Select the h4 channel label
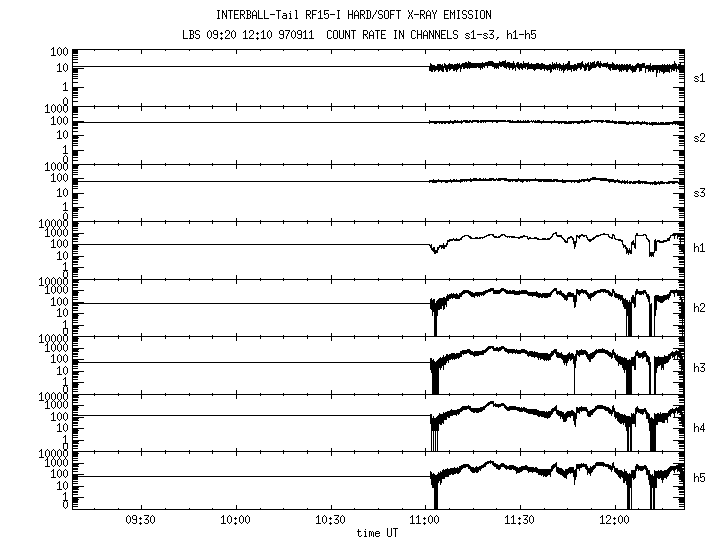This screenshot has height=550, width=720. tap(699, 428)
